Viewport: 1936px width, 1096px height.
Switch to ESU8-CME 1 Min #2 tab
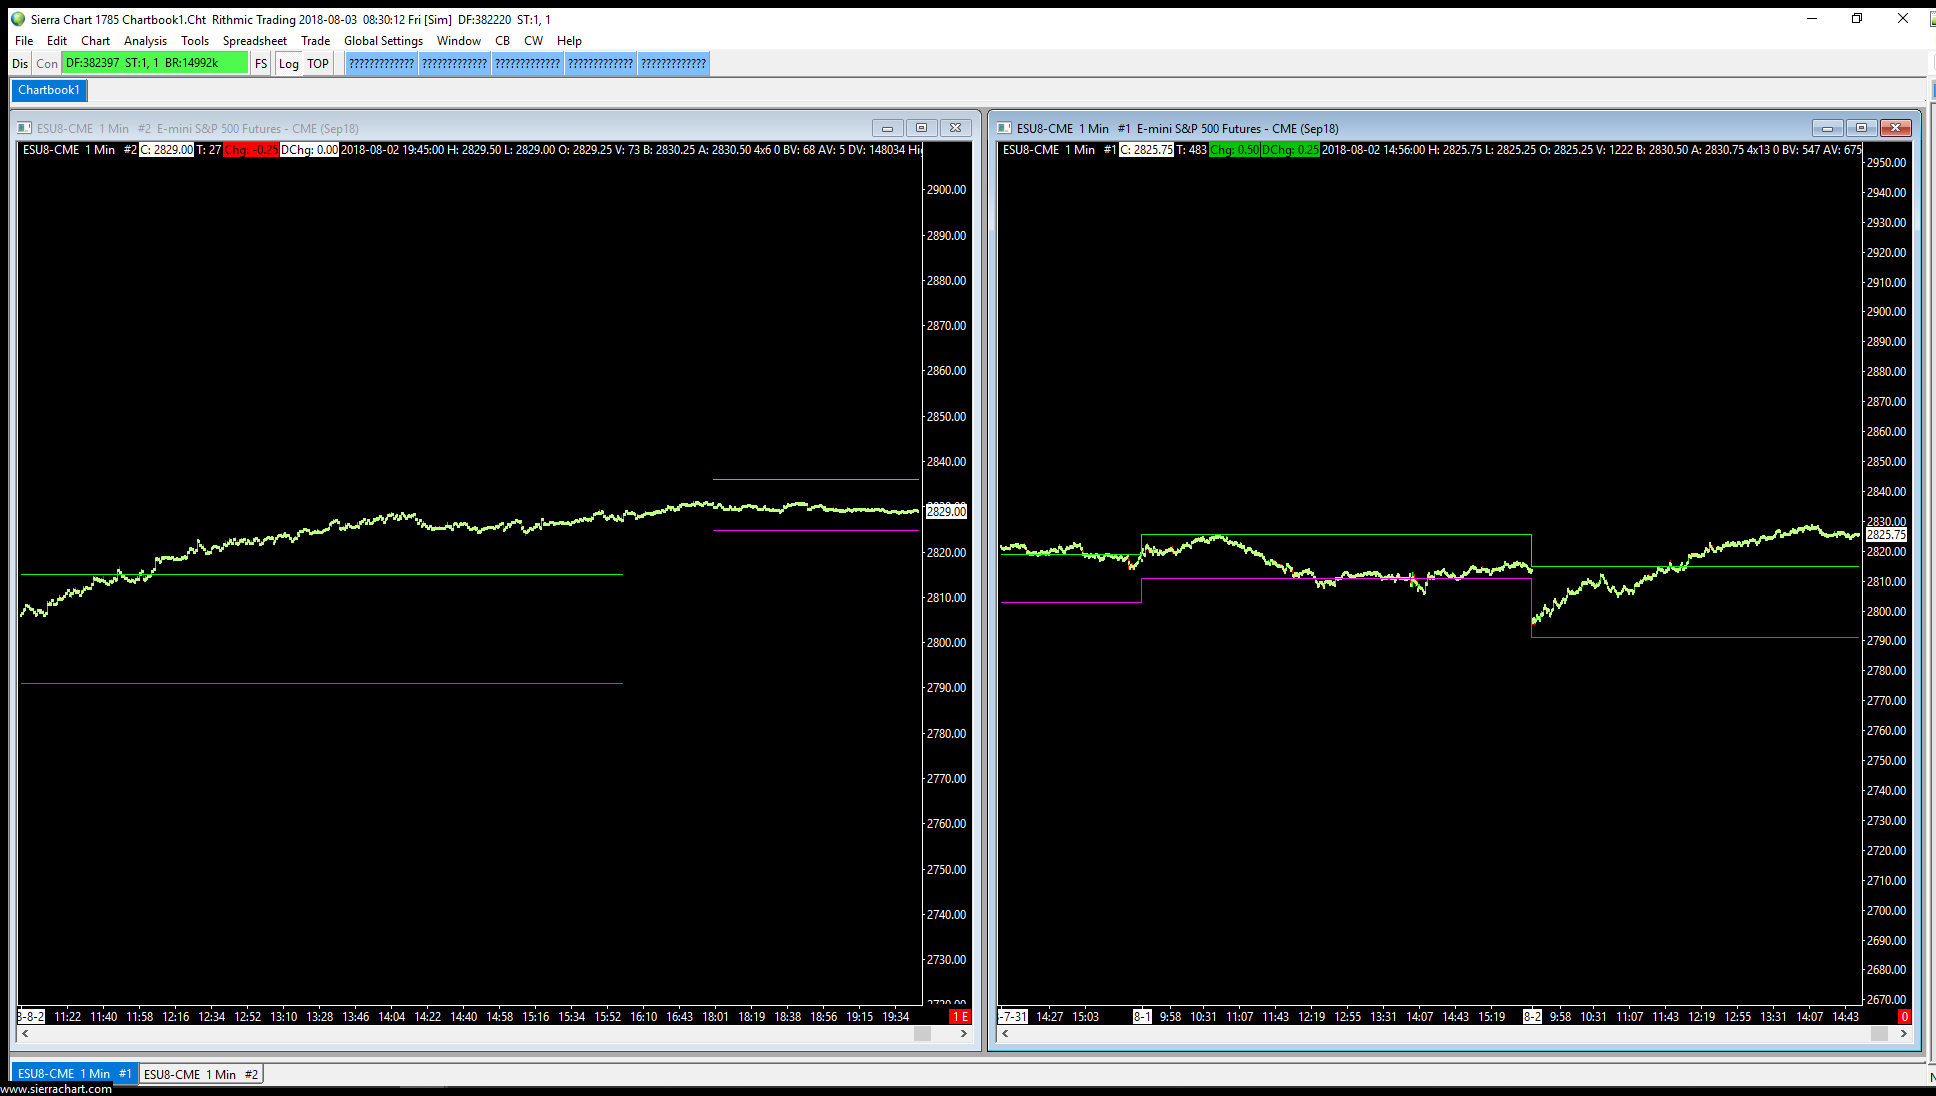click(201, 1074)
